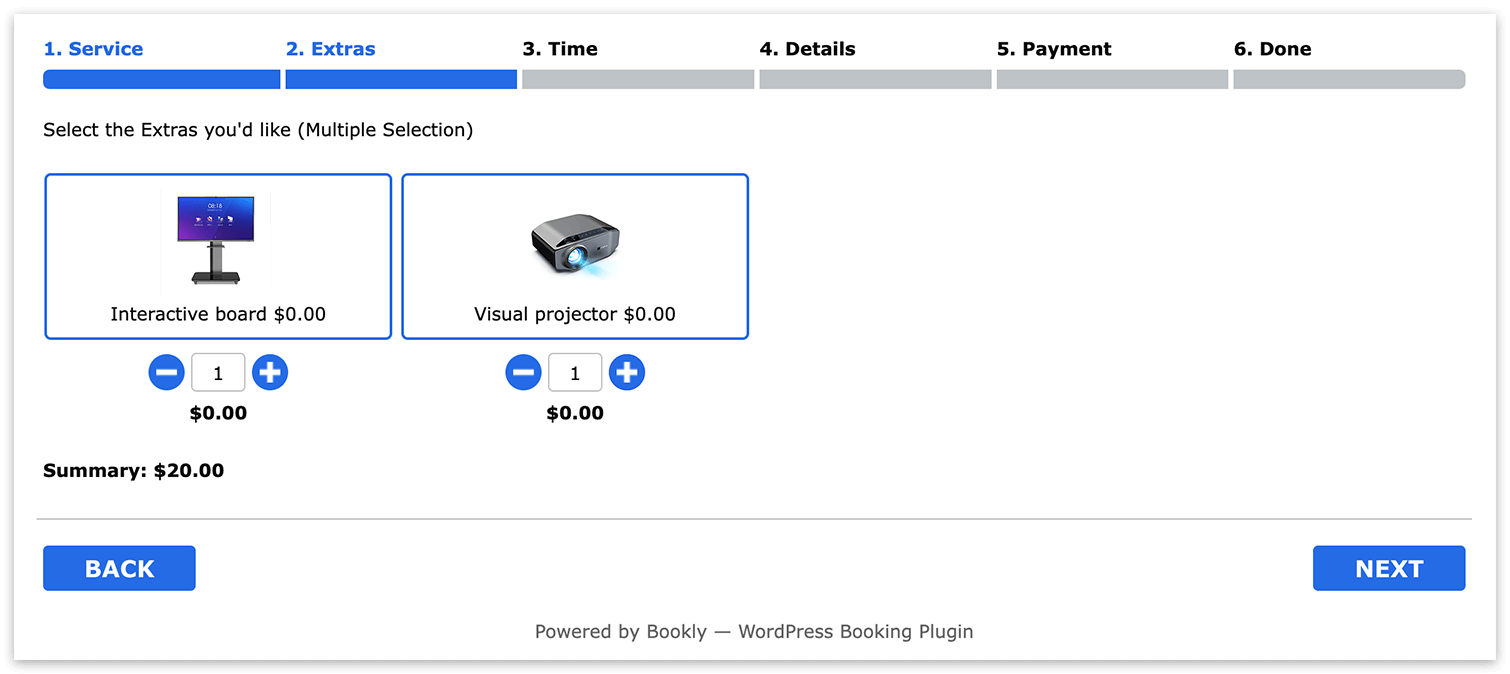Open the 5. Payment step
Viewport: 1510px width, 674px height.
pyautogui.click(x=1054, y=49)
